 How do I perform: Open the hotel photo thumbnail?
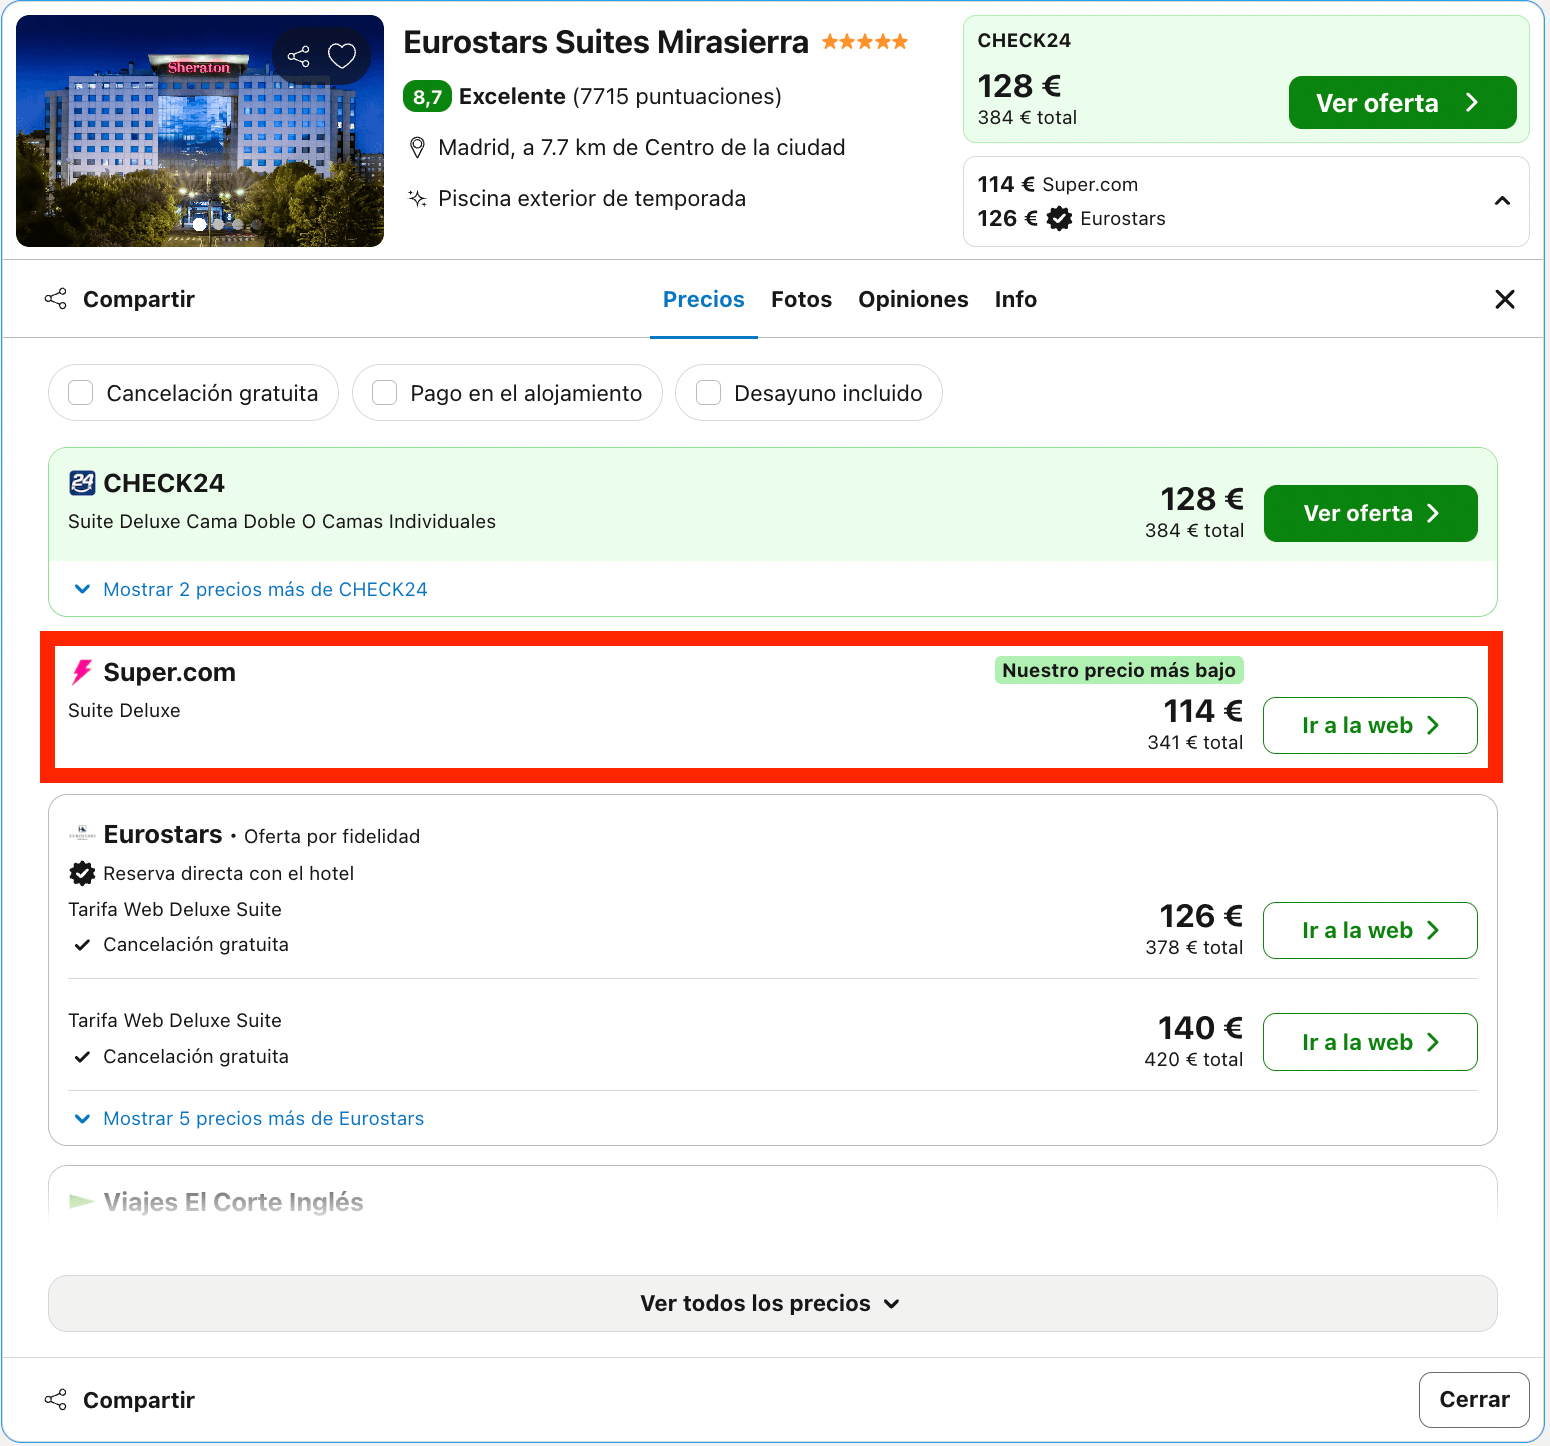pyautogui.click(x=200, y=131)
